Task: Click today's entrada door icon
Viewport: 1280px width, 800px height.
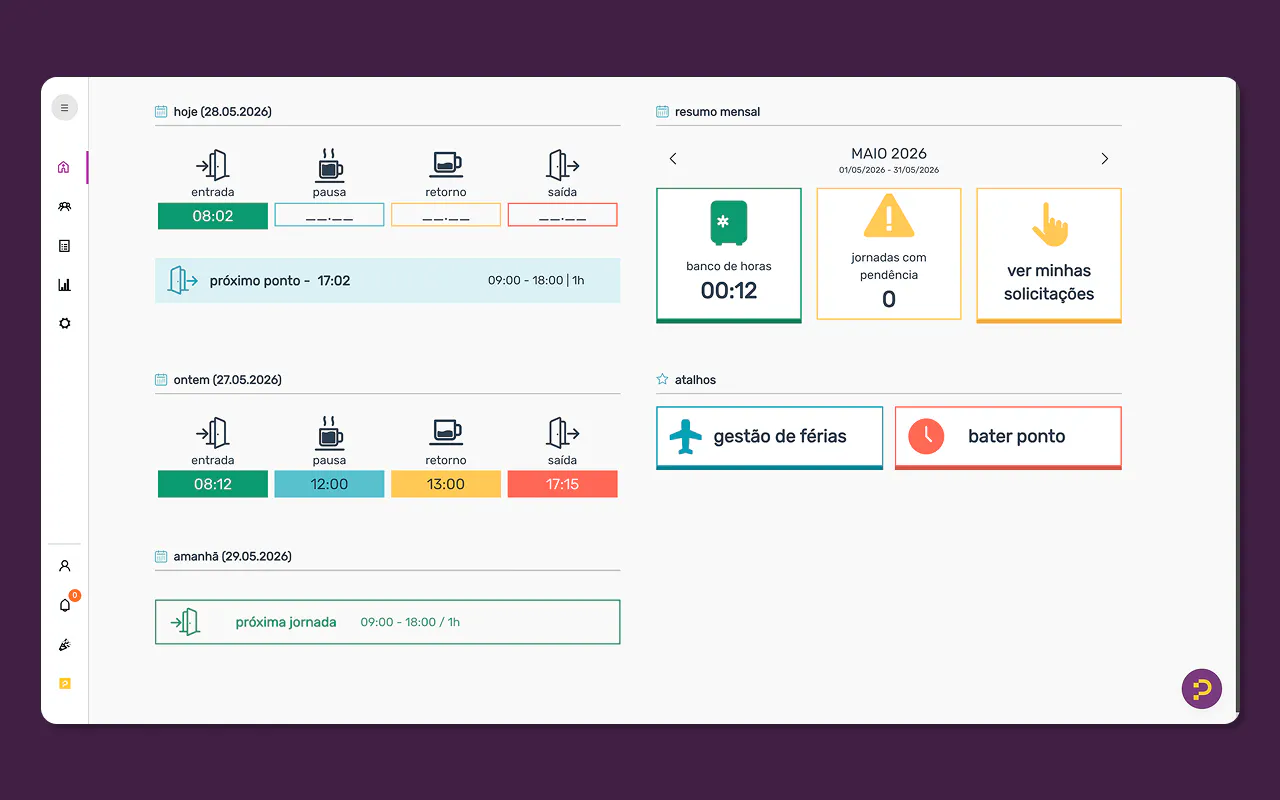Action: click(x=213, y=165)
